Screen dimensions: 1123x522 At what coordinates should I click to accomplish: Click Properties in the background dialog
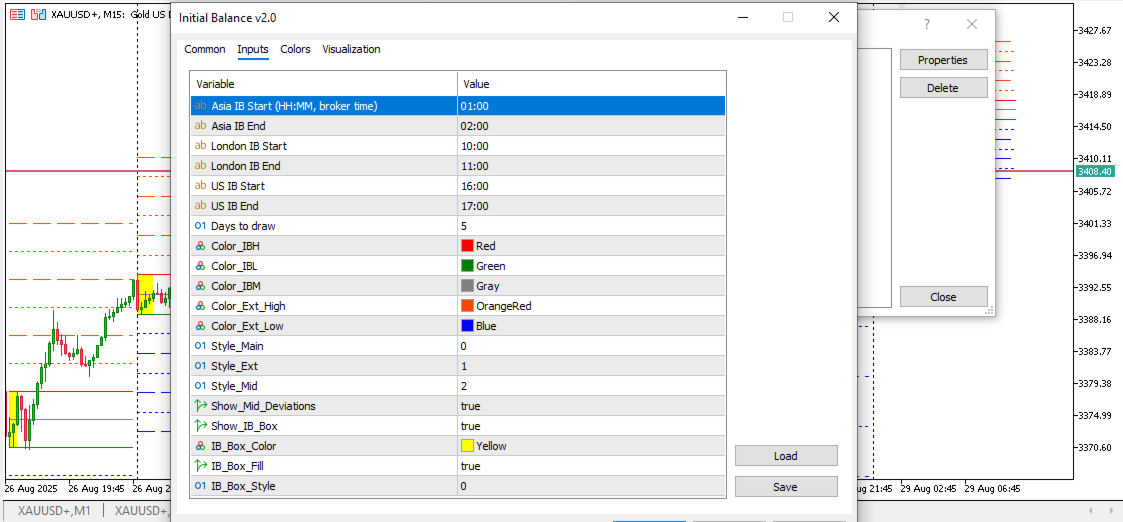click(943, 60)
